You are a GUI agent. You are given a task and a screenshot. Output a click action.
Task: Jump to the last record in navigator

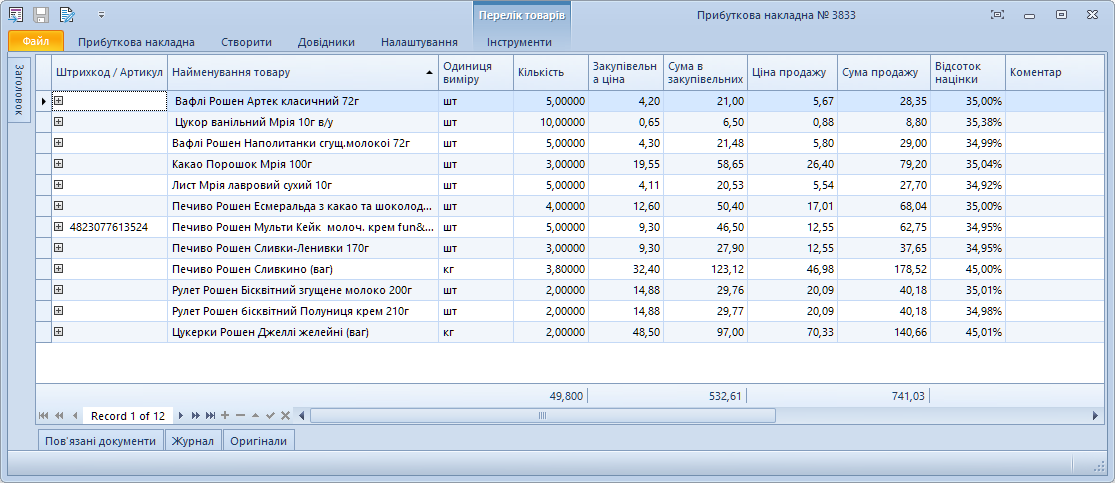pyautogui.click(x=210, y=415)
